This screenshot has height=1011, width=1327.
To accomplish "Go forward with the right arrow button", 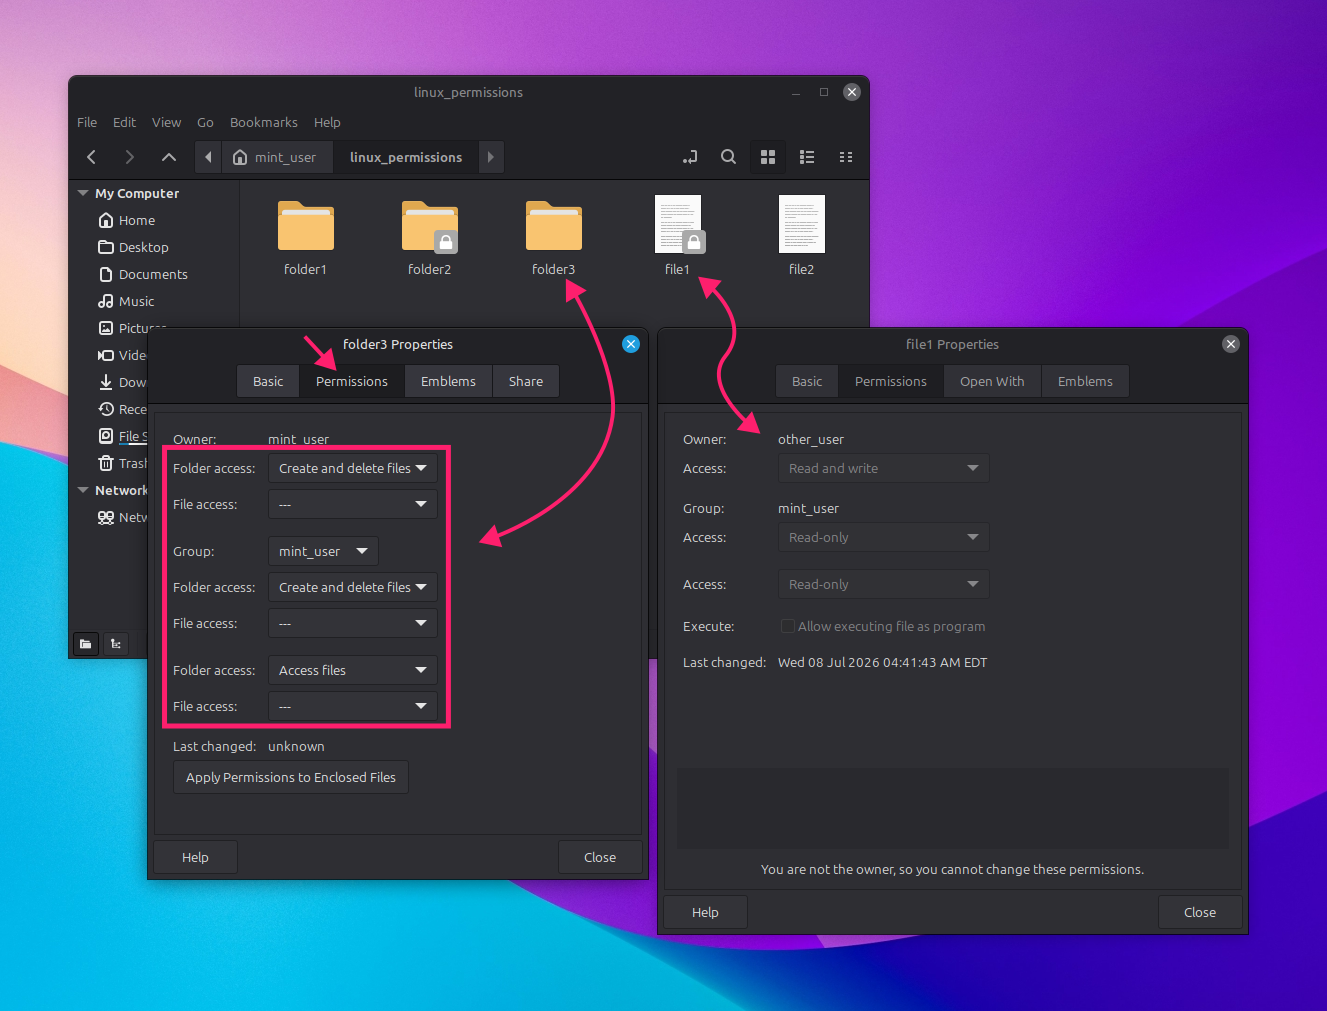I will [x=129, y=157].
